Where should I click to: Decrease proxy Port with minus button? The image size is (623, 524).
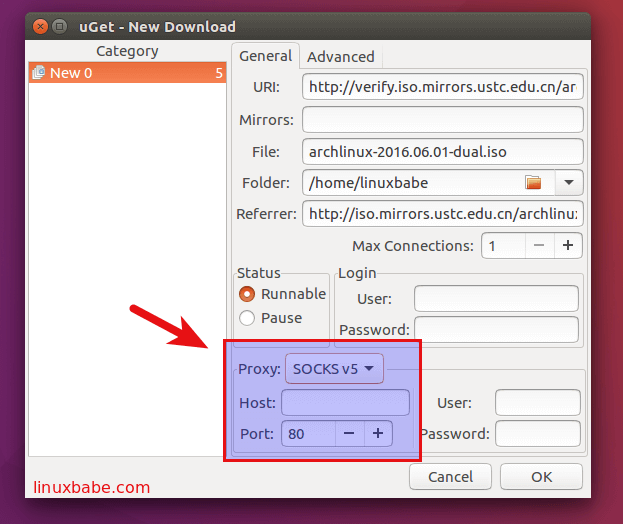click(348, 433)
